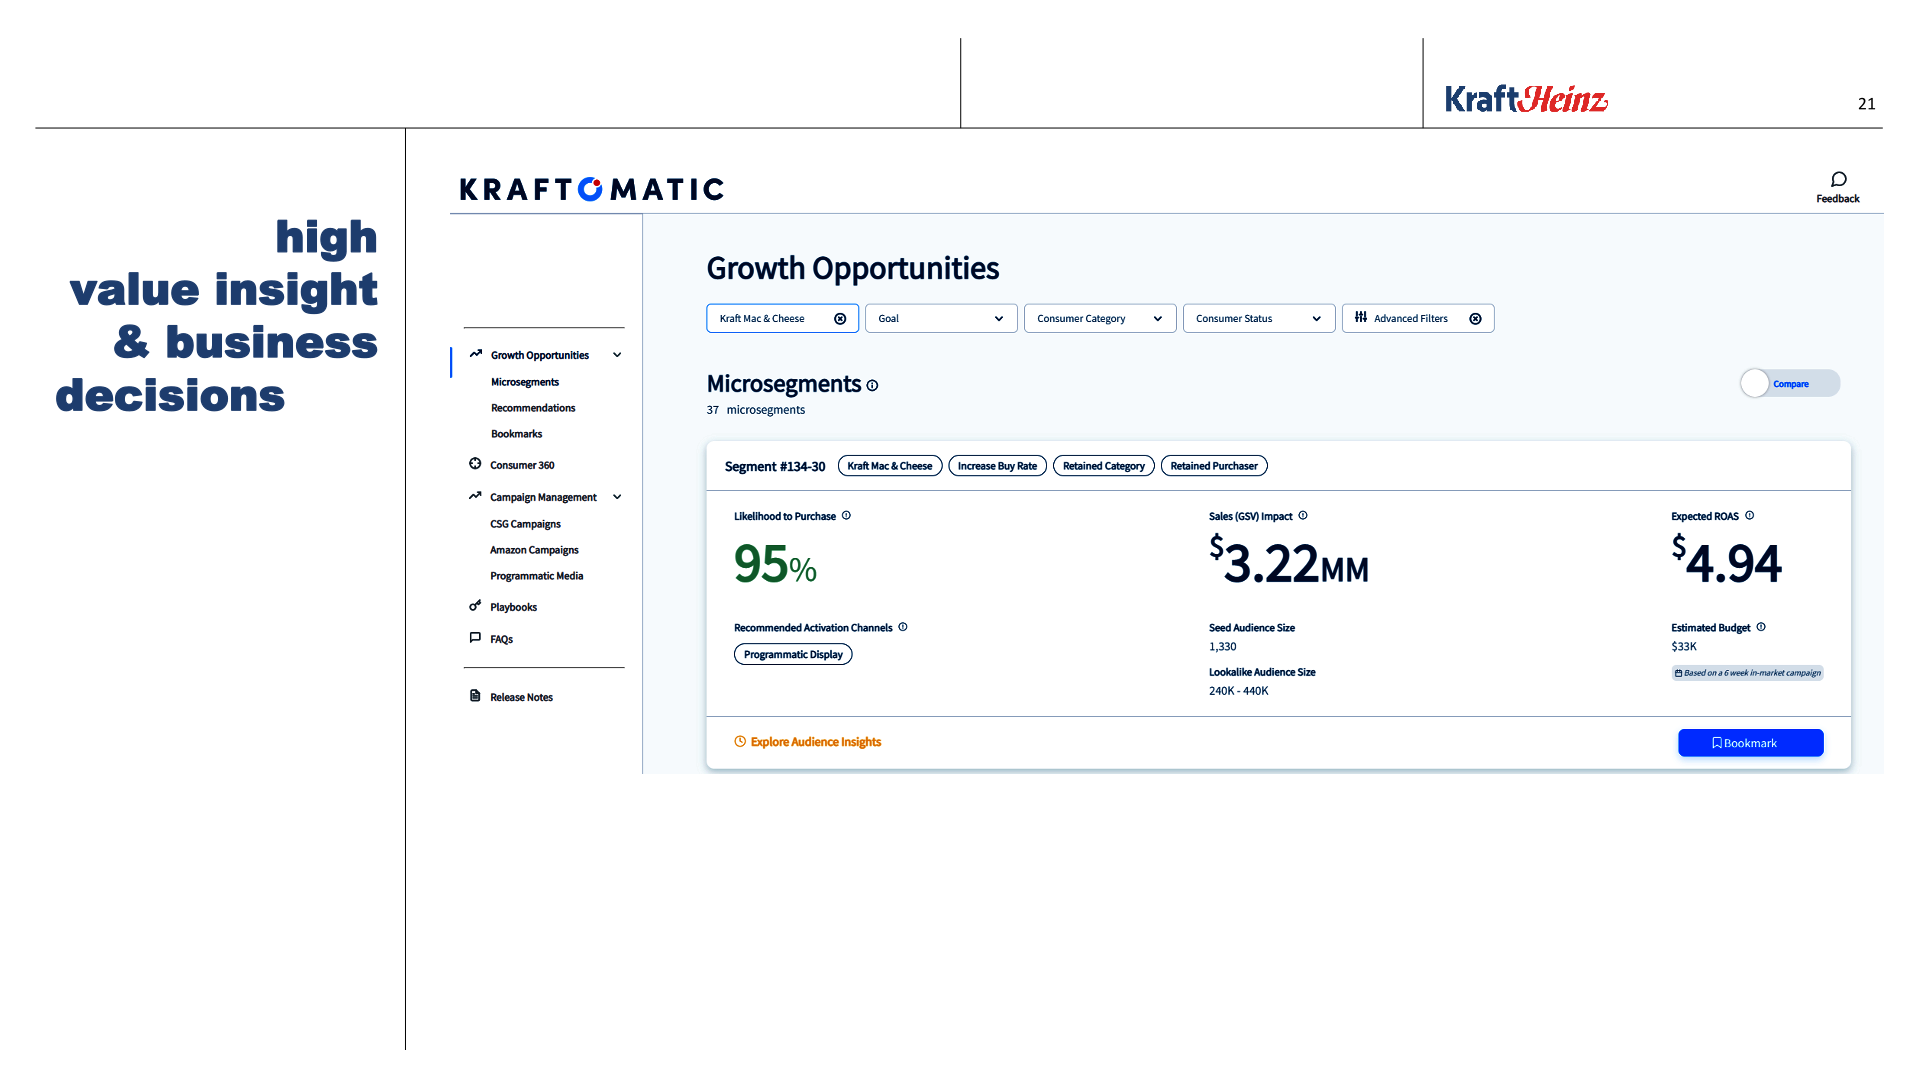Open the Feedback speech bubble icon
The height and width of the screenshot is (1080, 1920).
point(1838,179)
